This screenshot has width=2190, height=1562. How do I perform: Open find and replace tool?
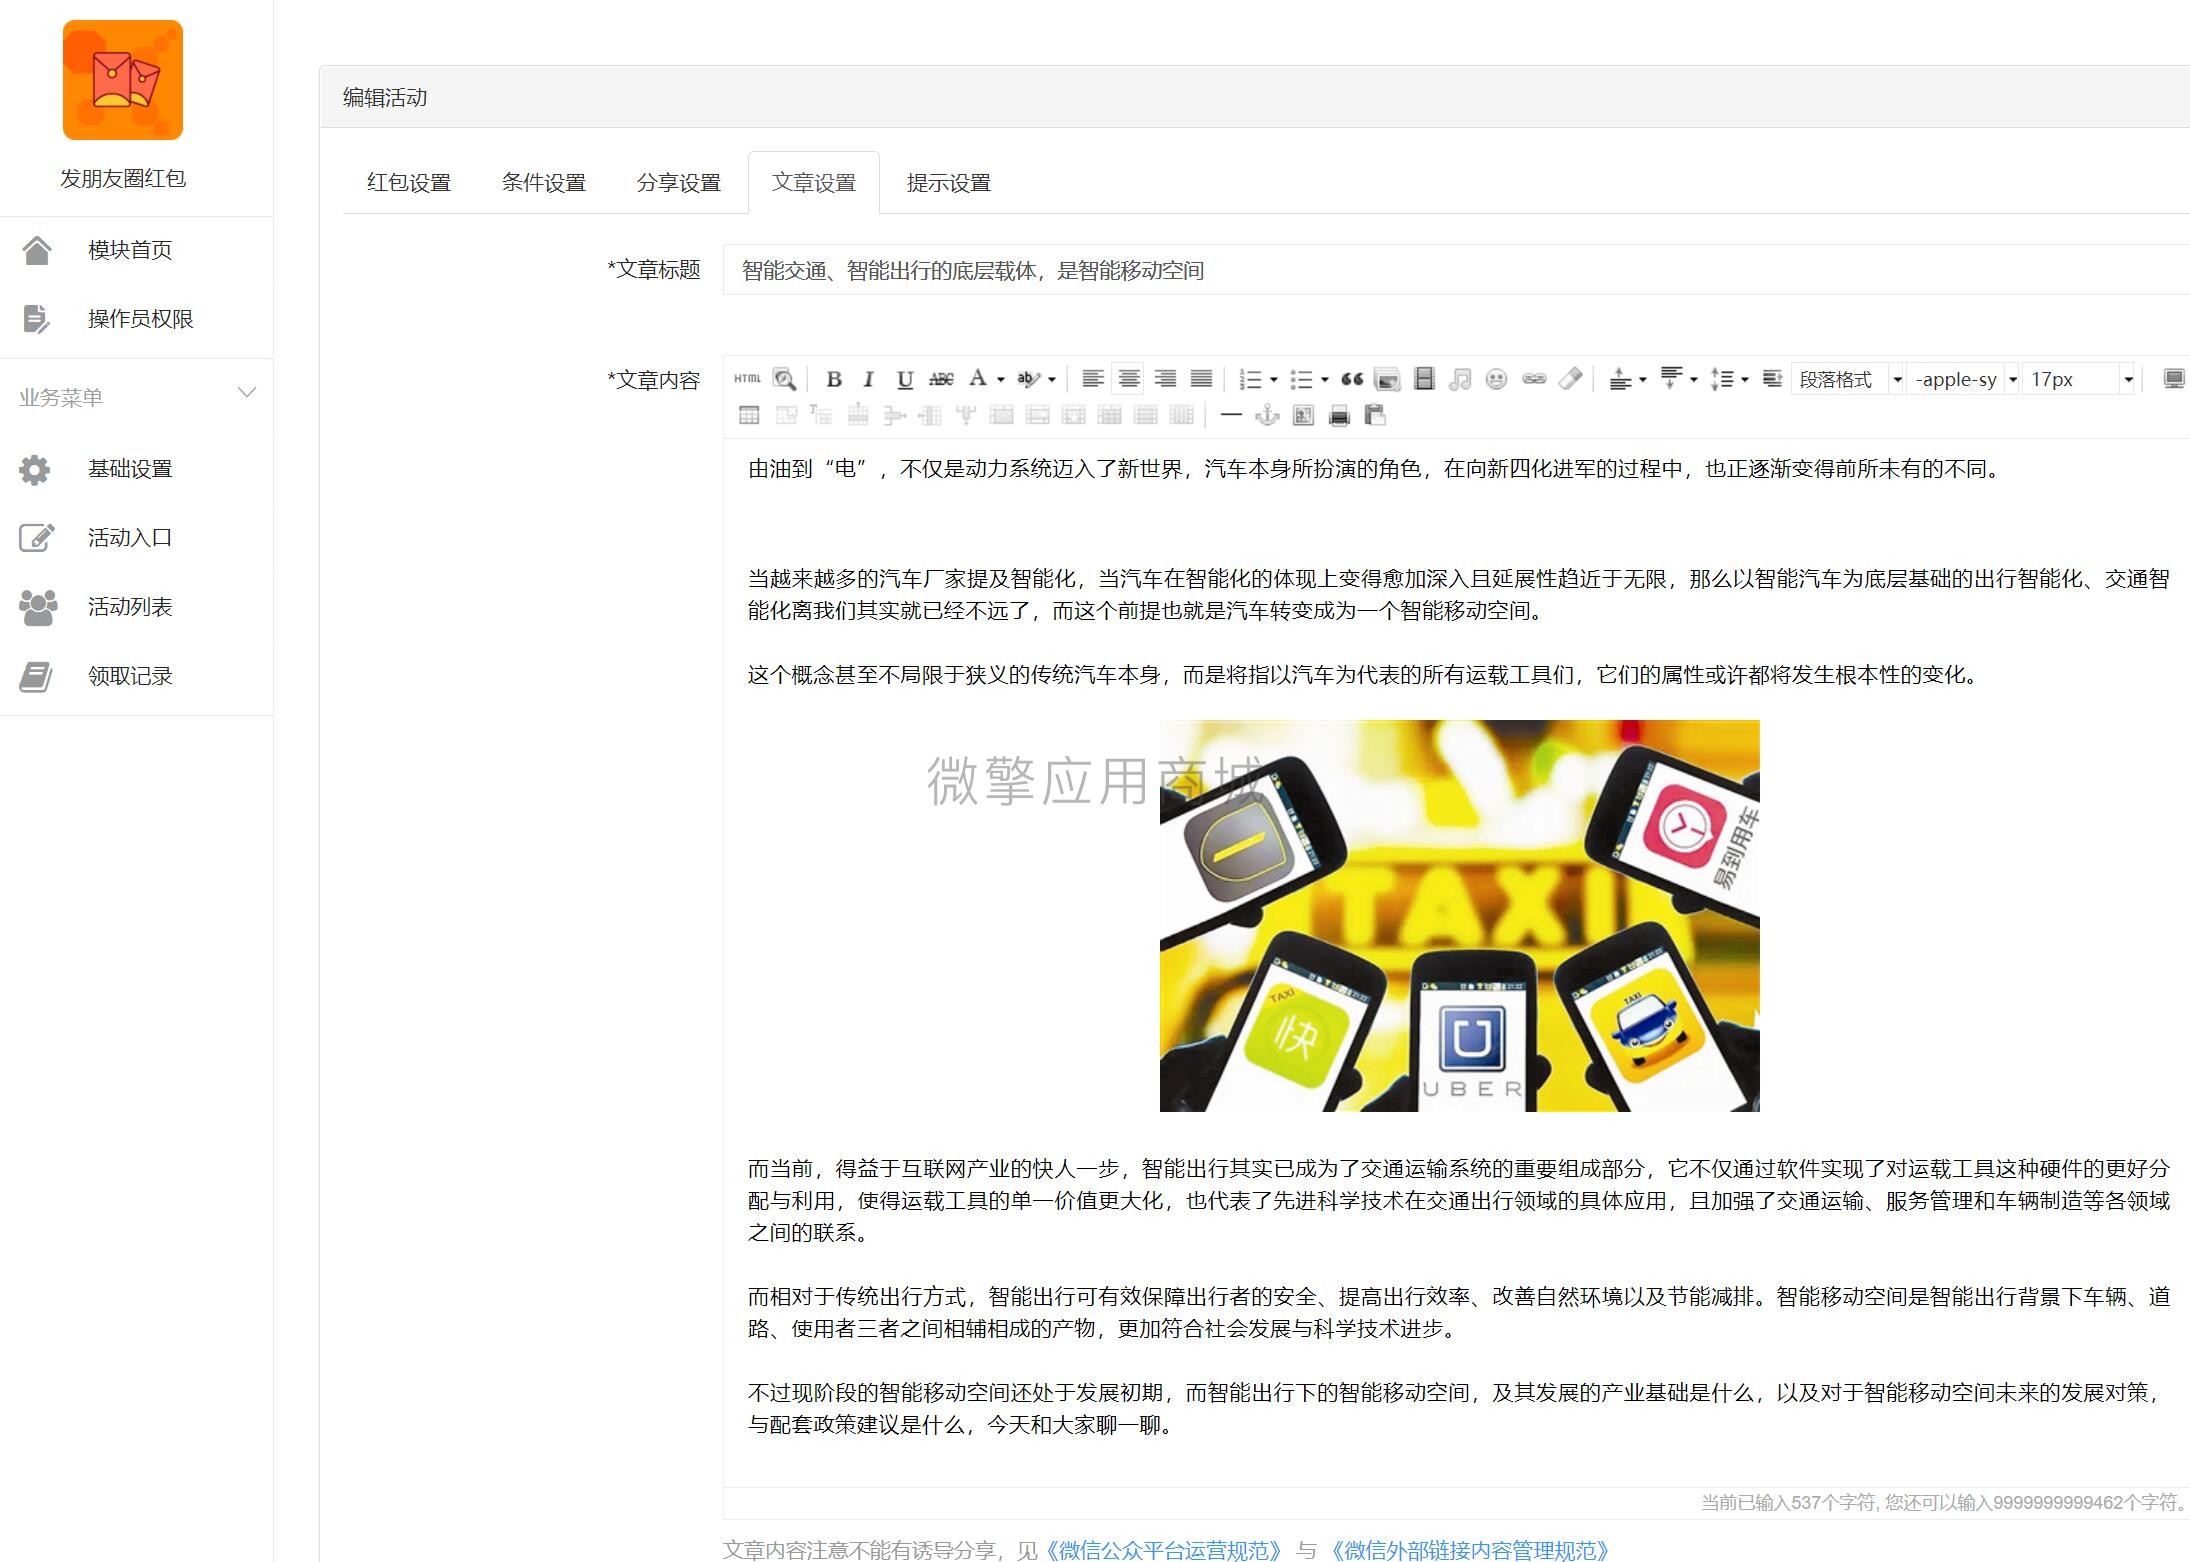coord(784,379)
